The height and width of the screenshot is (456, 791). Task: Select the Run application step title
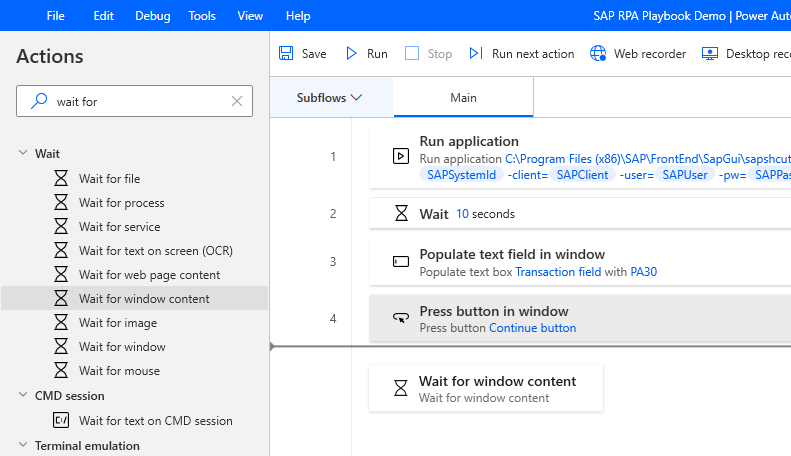tap(469, 141)
